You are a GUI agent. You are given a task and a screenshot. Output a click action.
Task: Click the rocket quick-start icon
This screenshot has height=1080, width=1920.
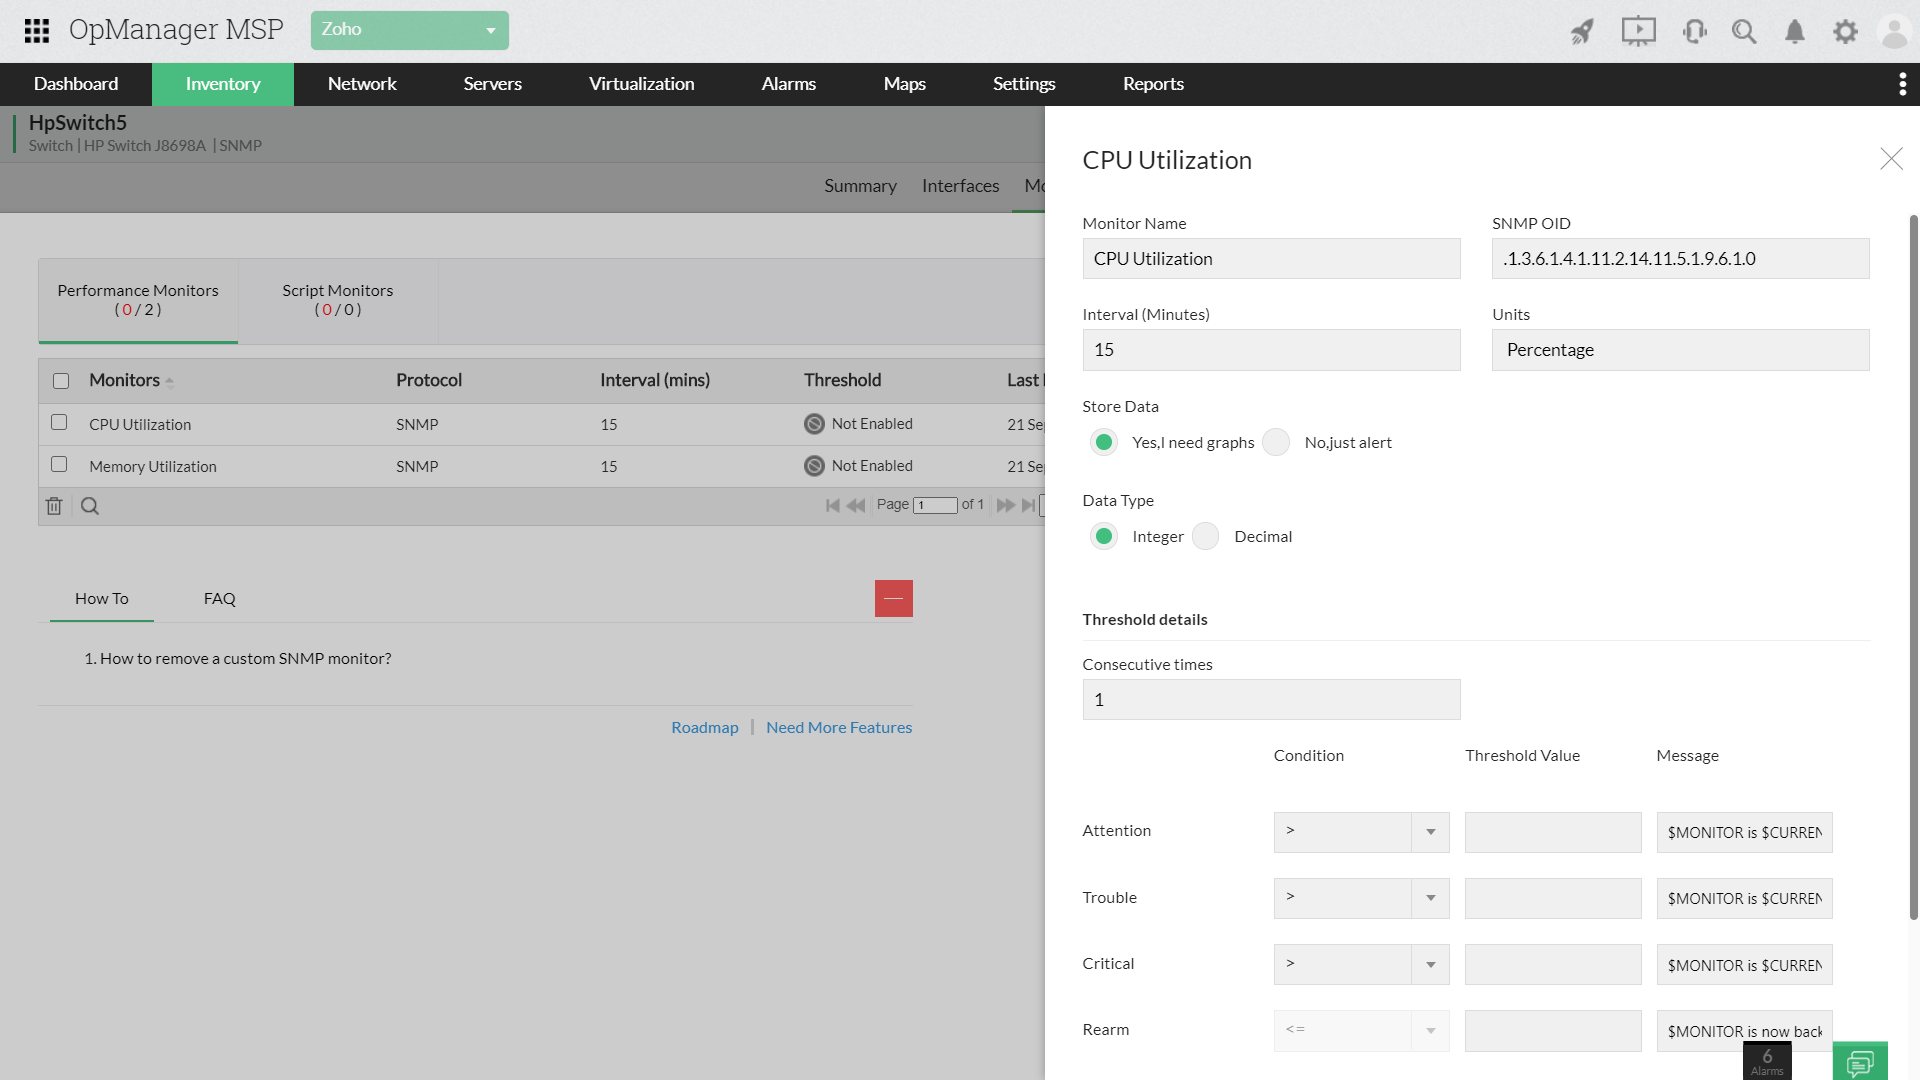[1582, 32]
